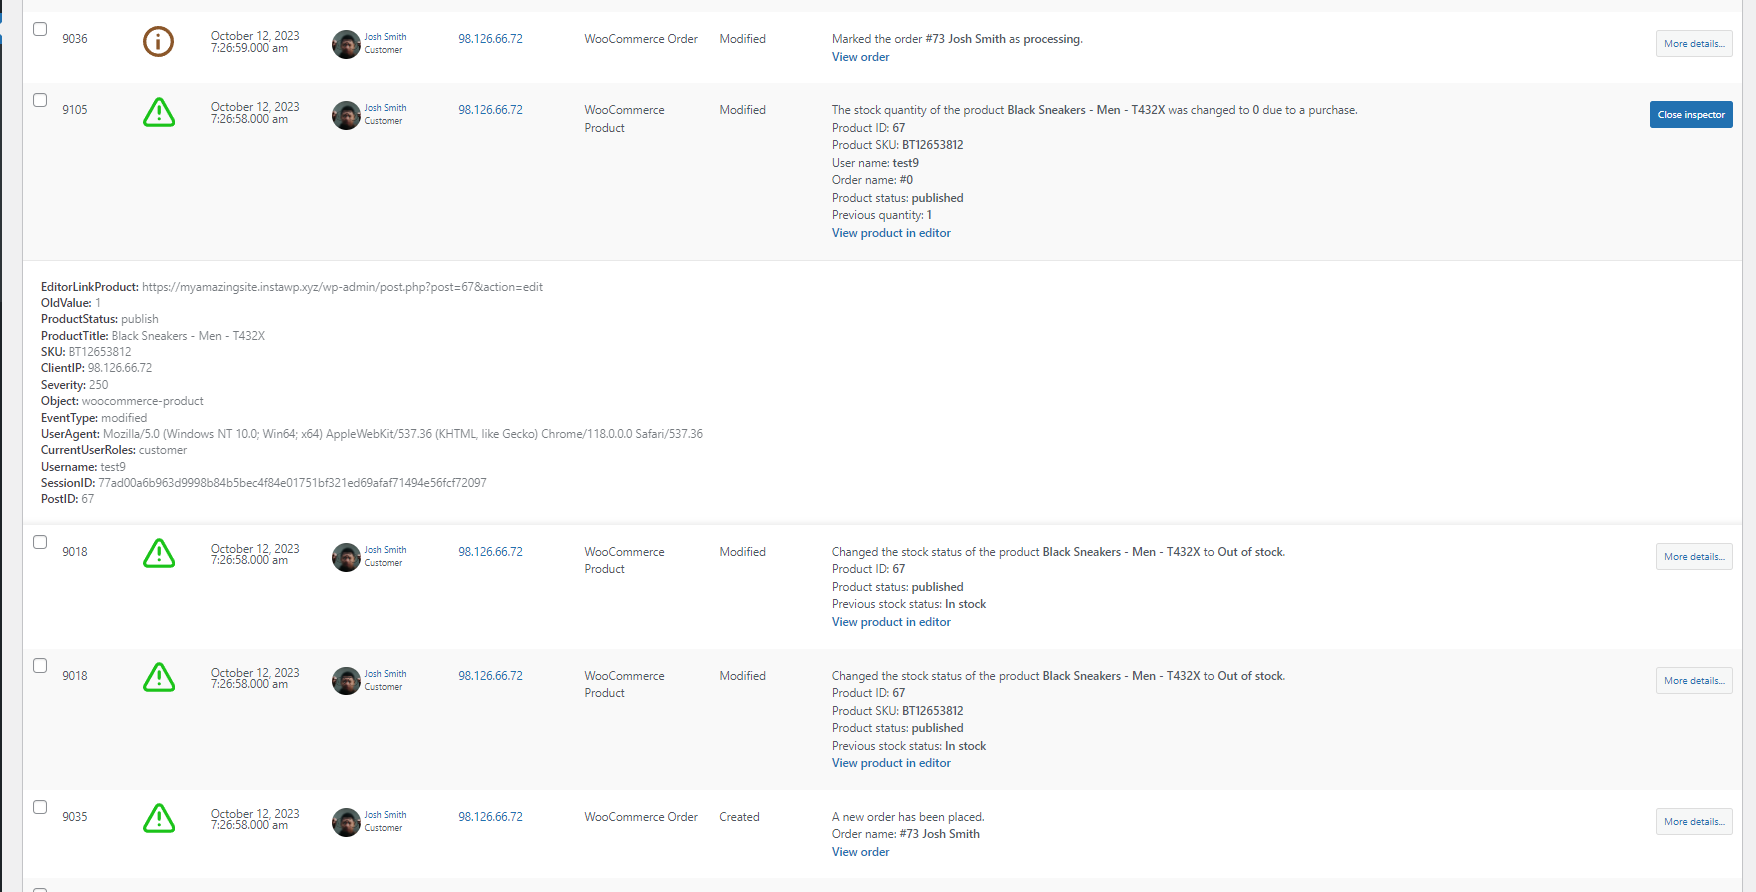Collapse details with the Close inspector button

[1690, 115]
